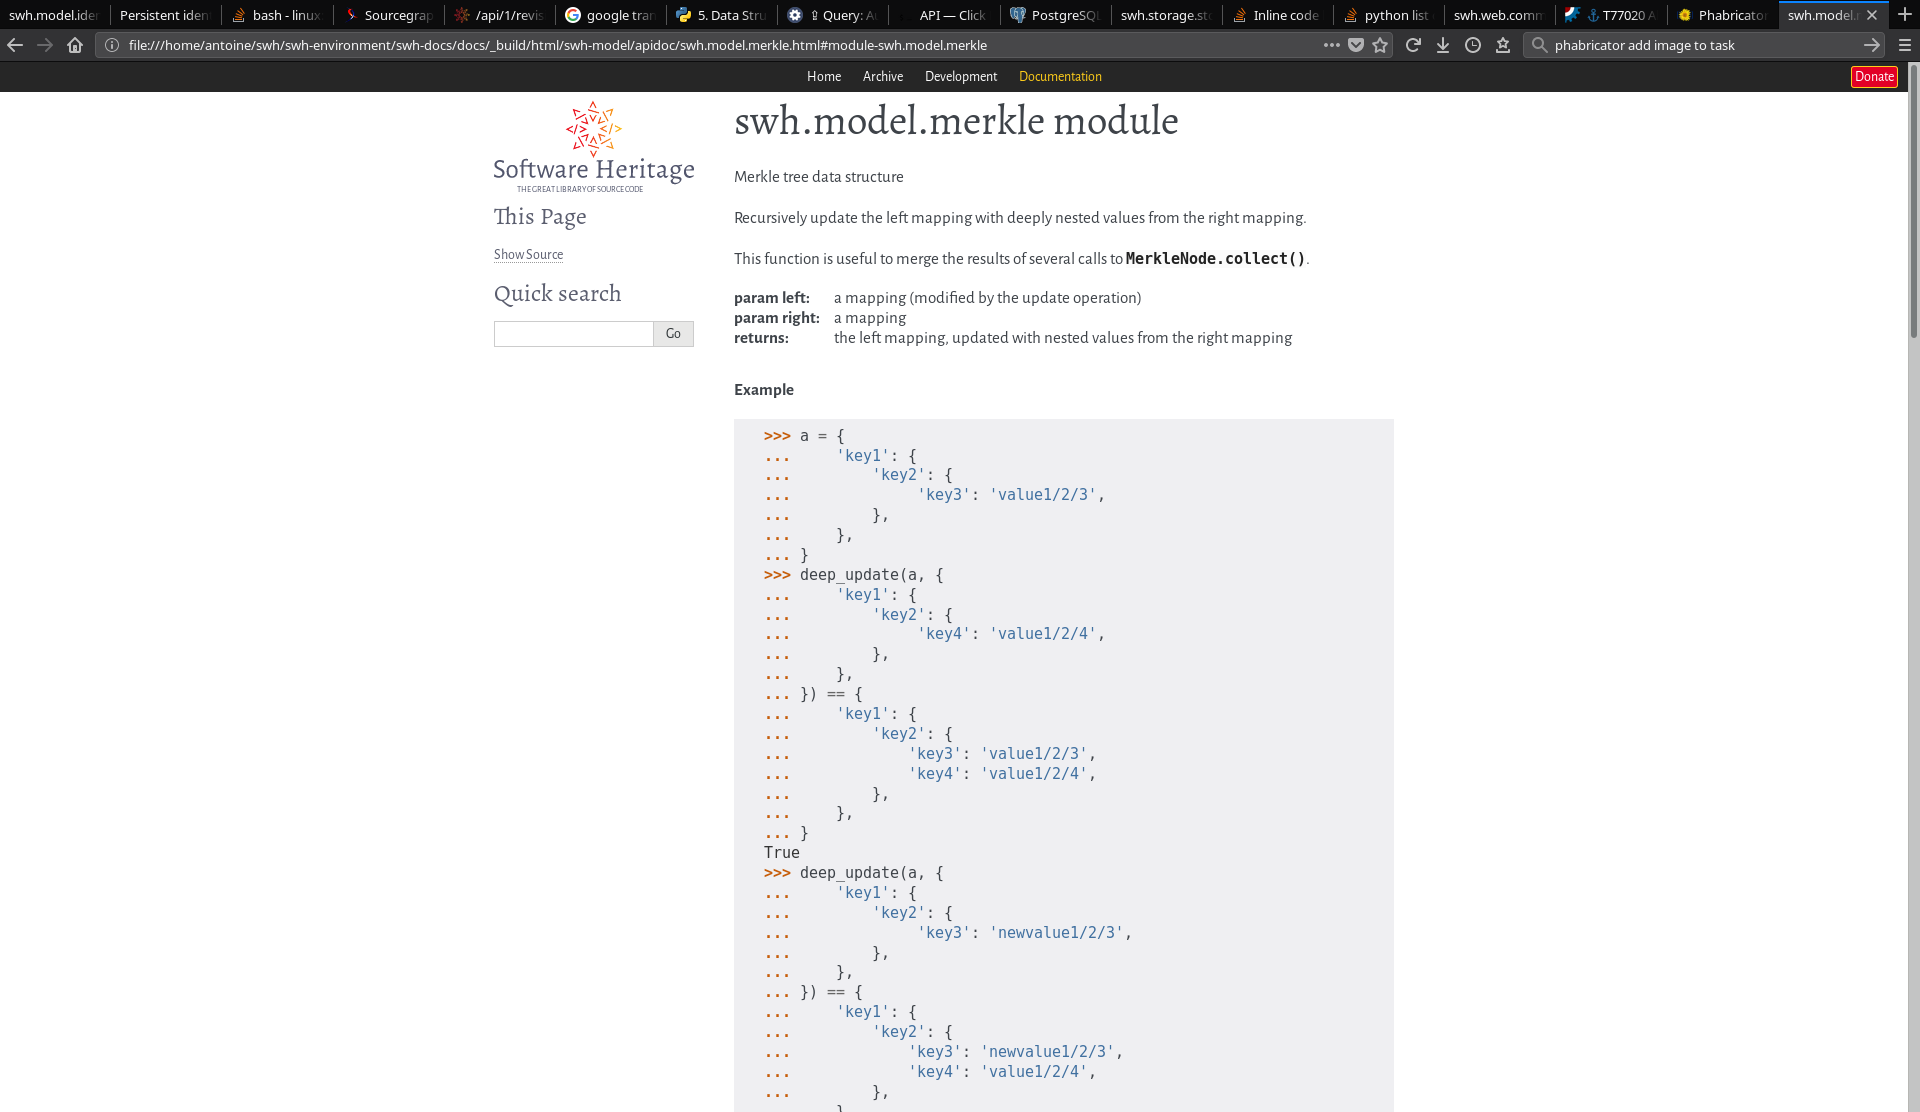Switch to the '5. Data Stru' tab
The image size is (1920, 1112).
722,15
